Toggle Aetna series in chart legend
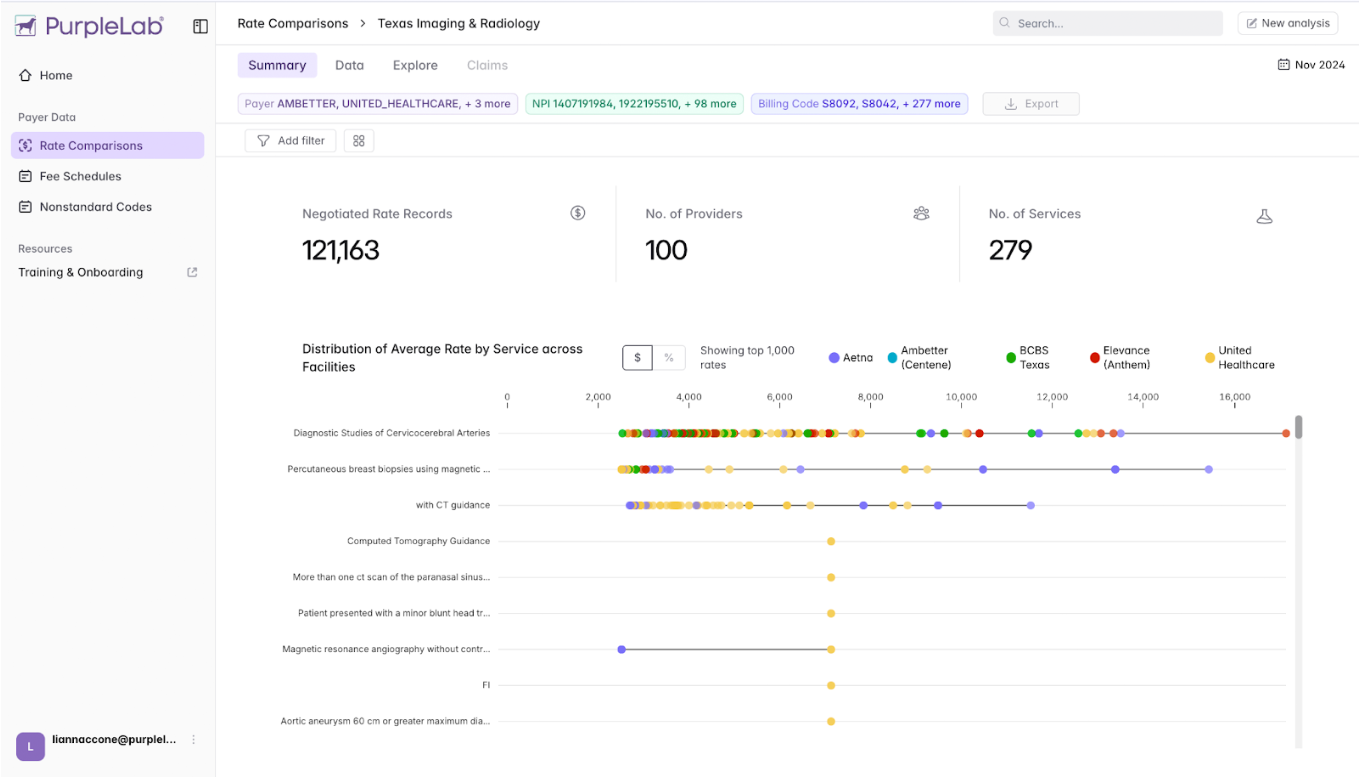This screenshot has height=778, width=1360. 851,358
